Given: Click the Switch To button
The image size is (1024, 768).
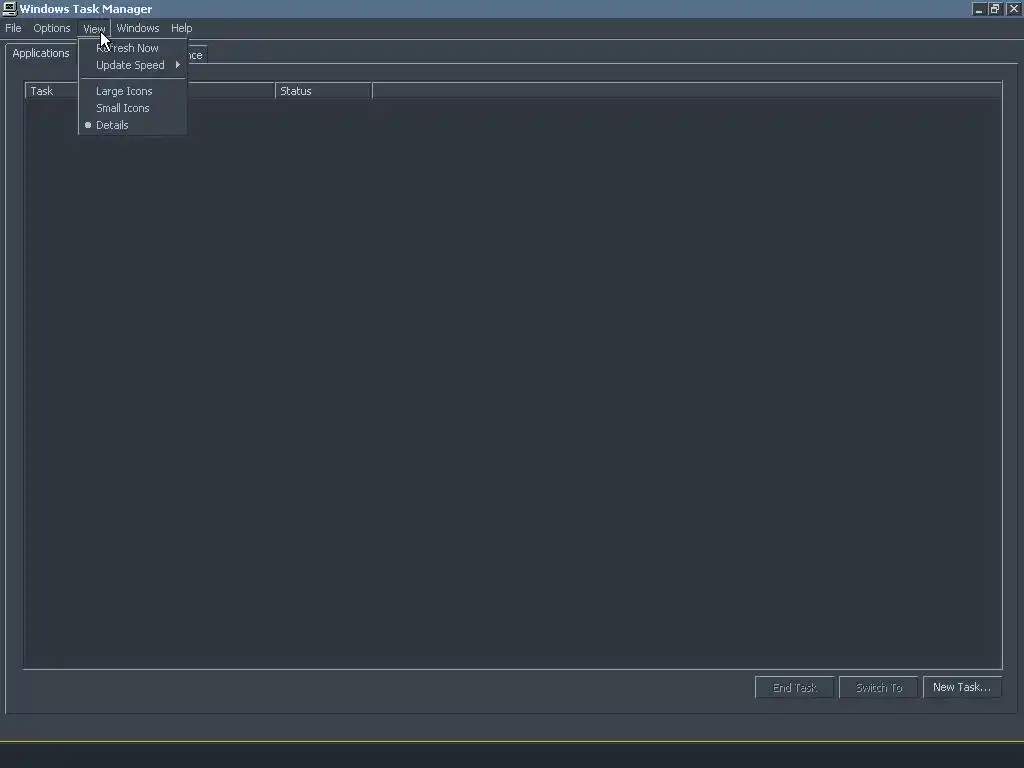Looking at the screenshot, I should tap(878, 688).
